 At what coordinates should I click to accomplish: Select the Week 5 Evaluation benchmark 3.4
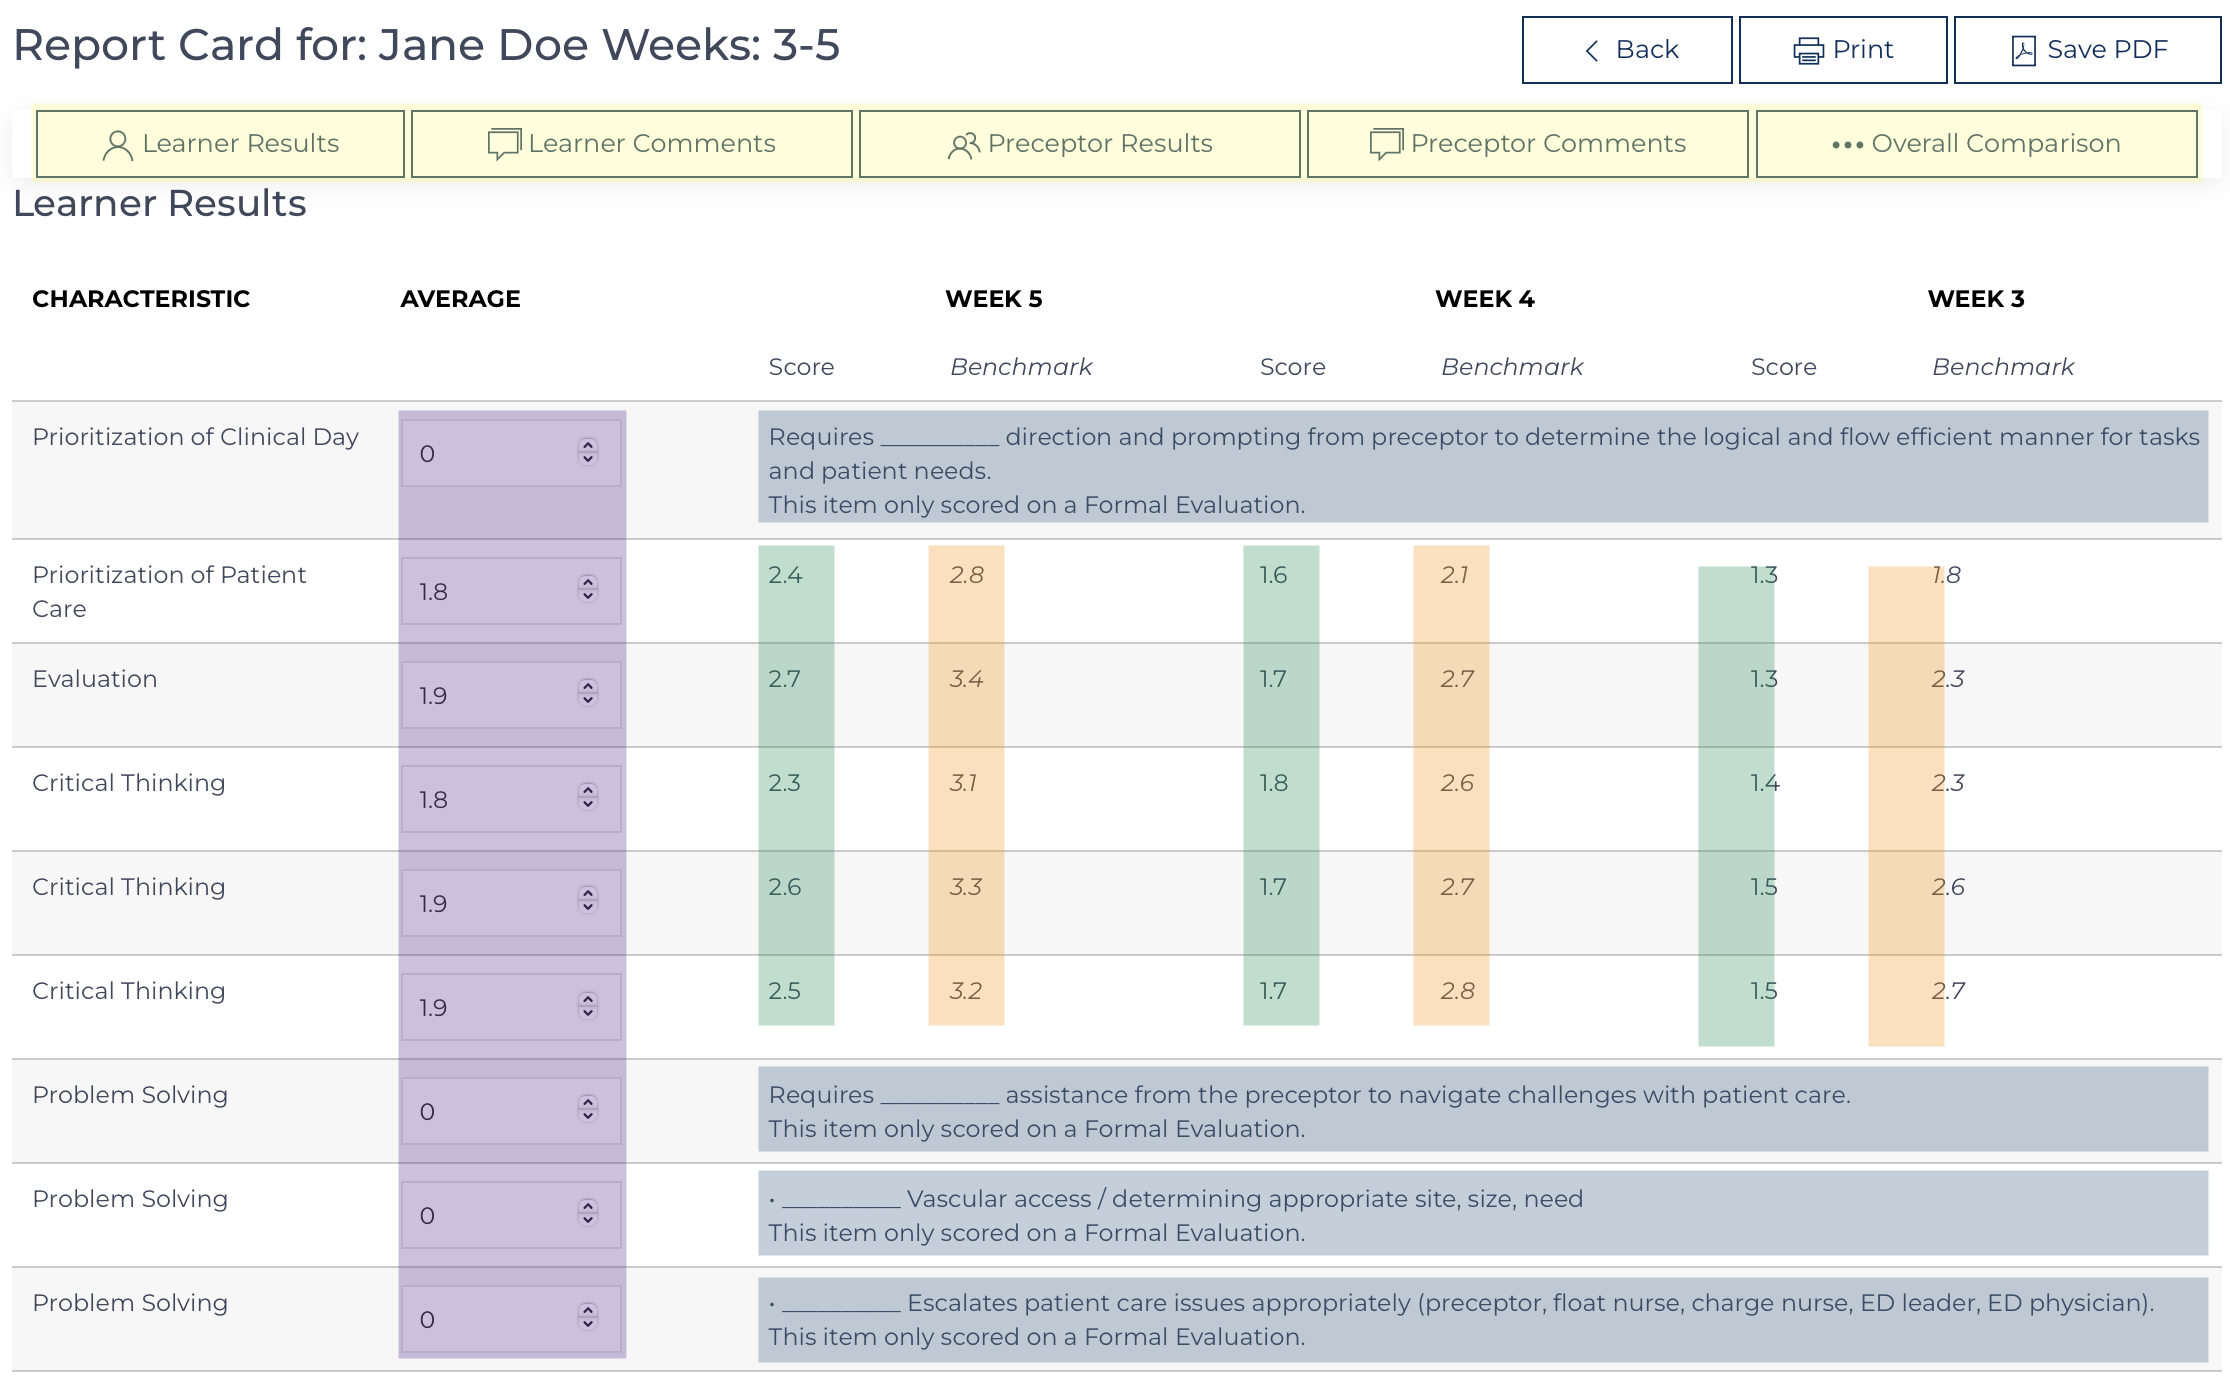[966, 679]
